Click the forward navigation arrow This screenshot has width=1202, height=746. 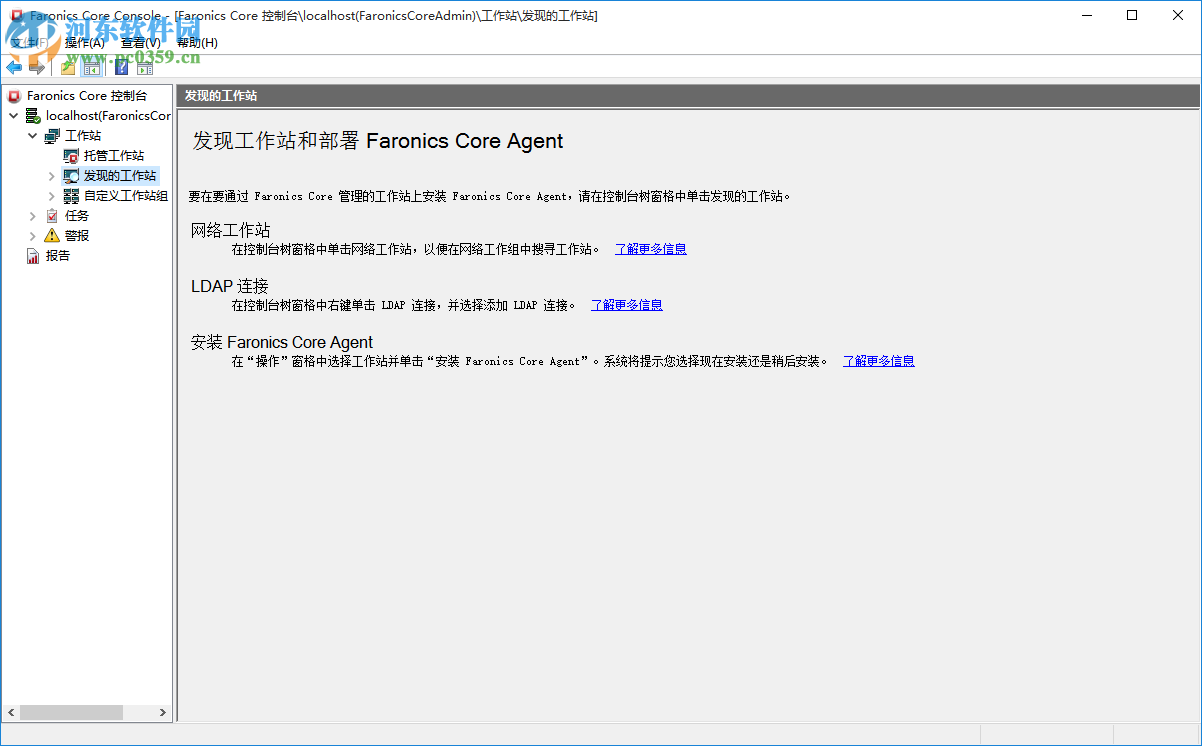[37, 68]
